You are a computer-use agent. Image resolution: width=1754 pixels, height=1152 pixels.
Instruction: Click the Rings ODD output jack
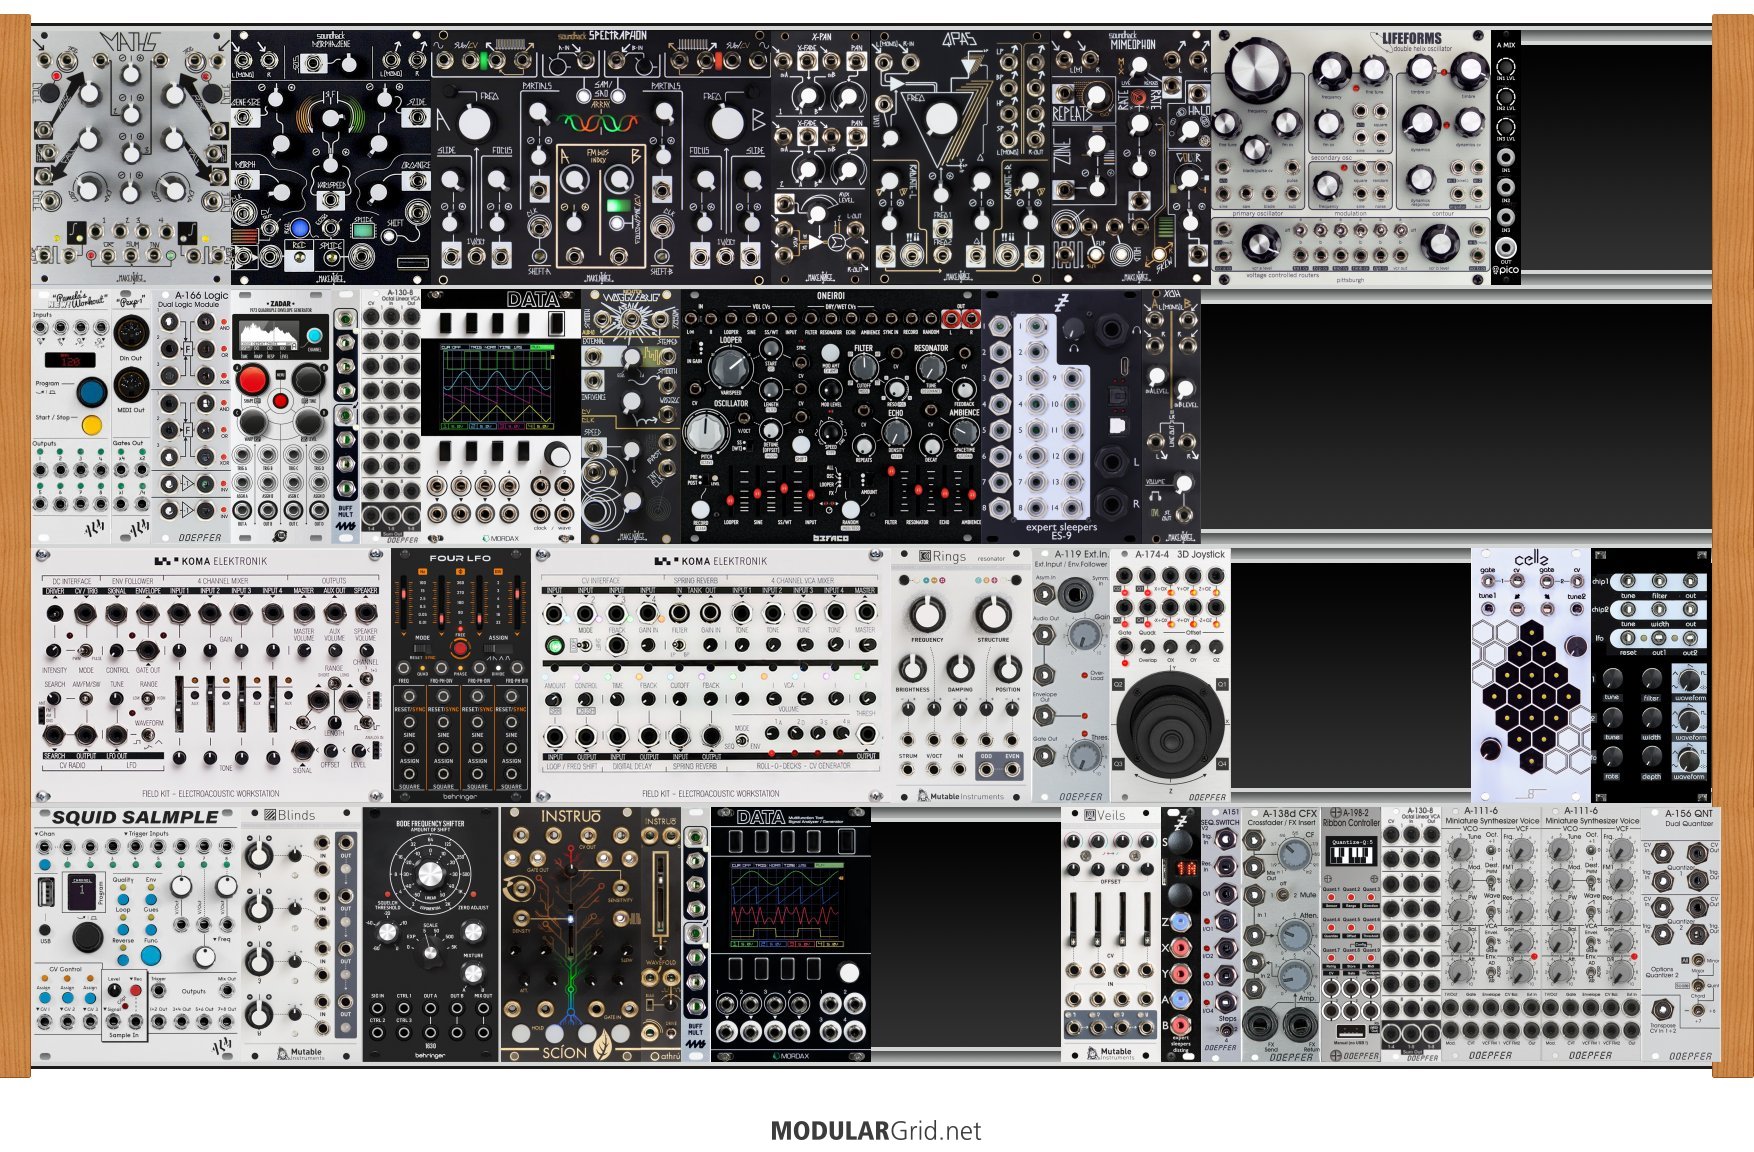[987, 770]
